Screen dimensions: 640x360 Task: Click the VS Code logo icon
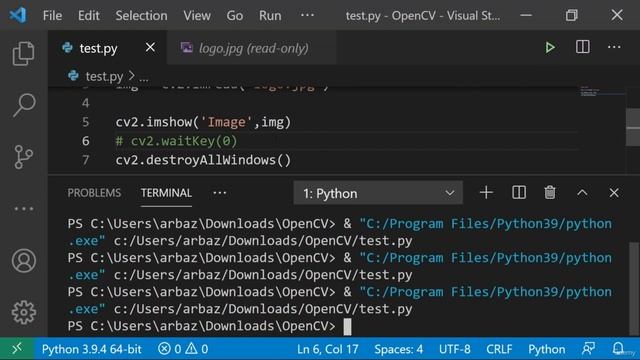tap(18, 15)
